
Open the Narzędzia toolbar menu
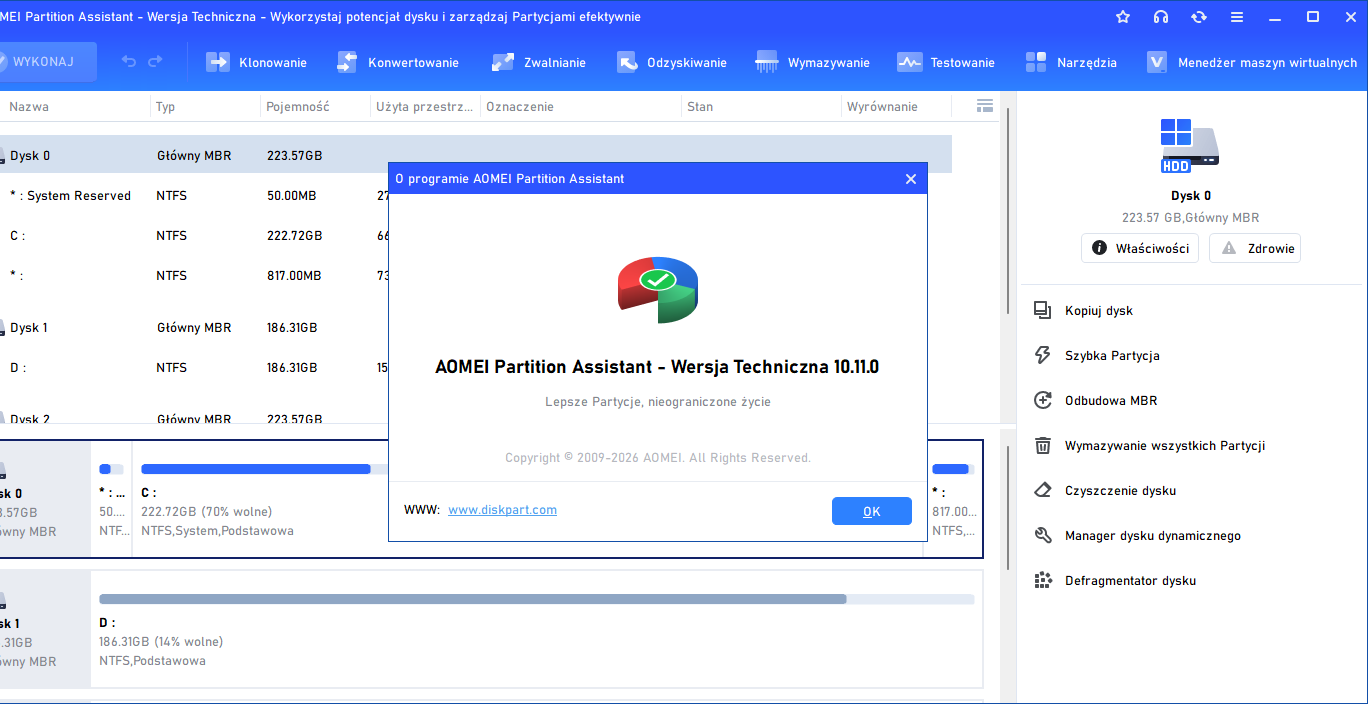tap(1071, 62)
